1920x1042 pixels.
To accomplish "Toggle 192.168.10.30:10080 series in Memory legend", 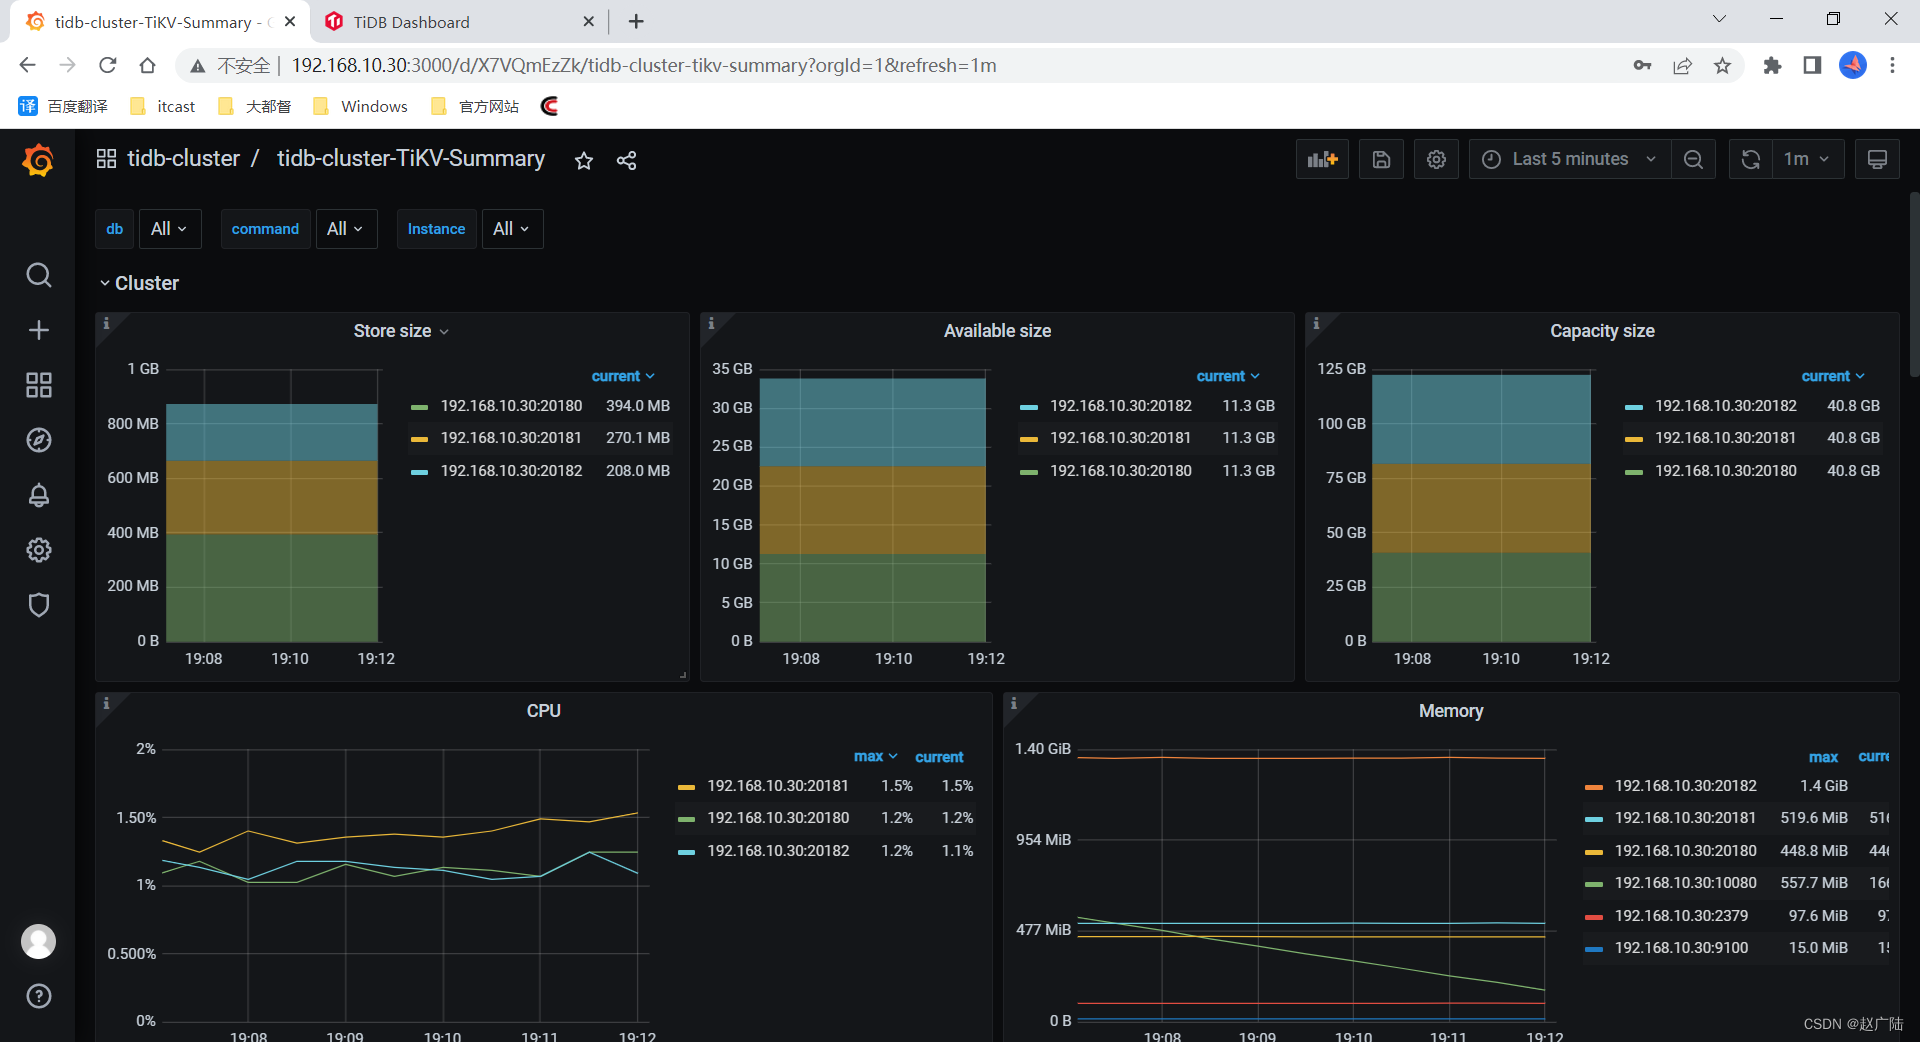I will [1685, 883].
